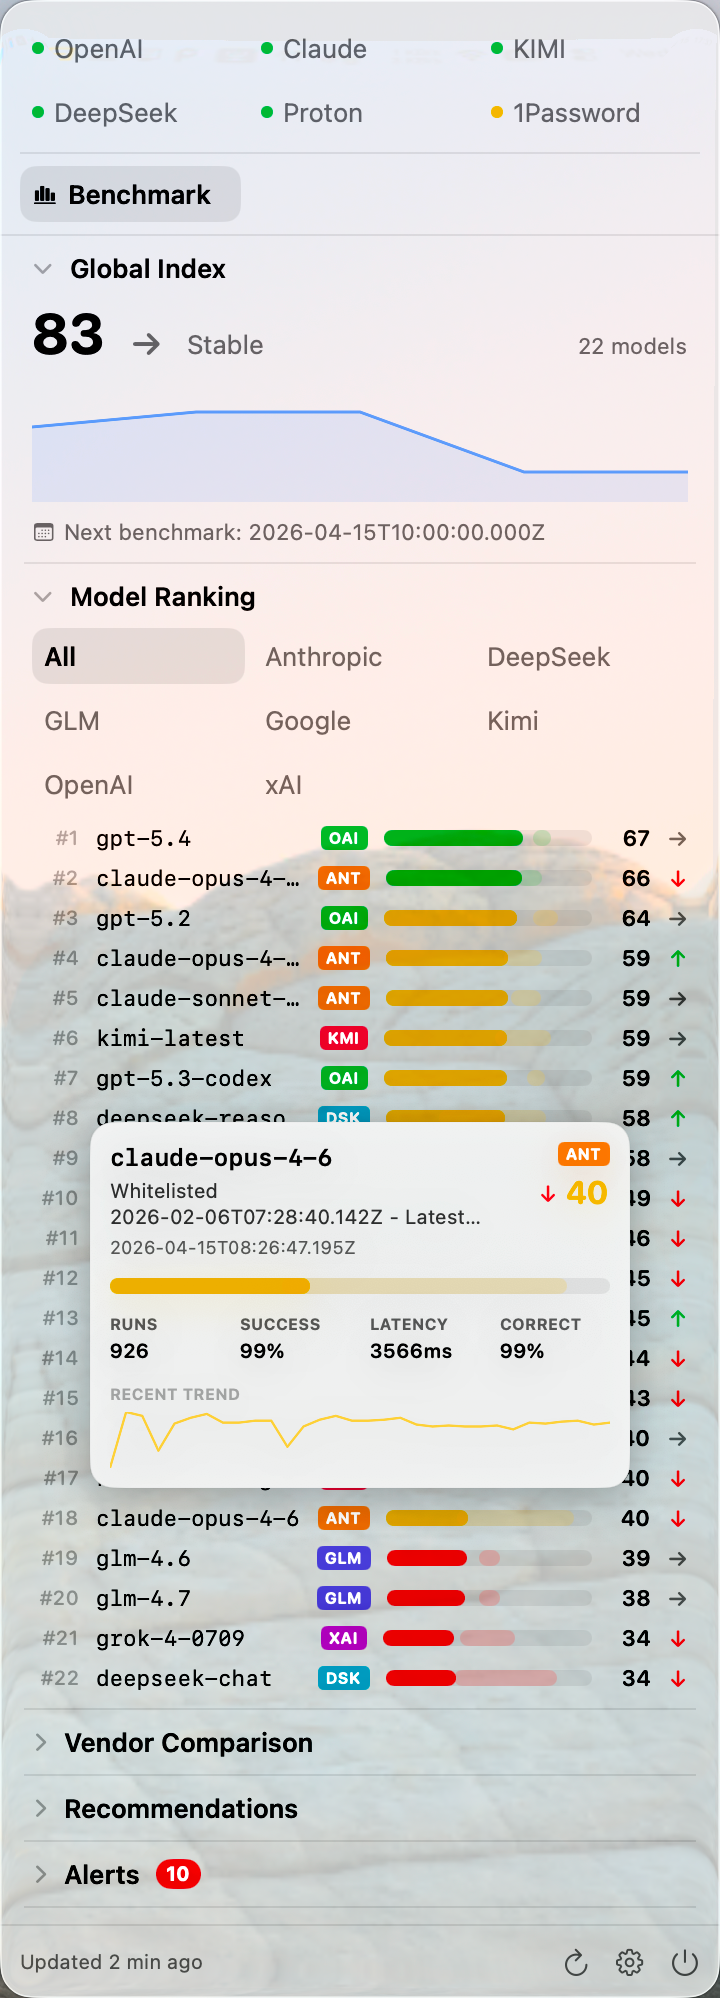Screen dimensions: 720x1998
Task: Click the power icon at bottom right
Action: point(684,1963)
